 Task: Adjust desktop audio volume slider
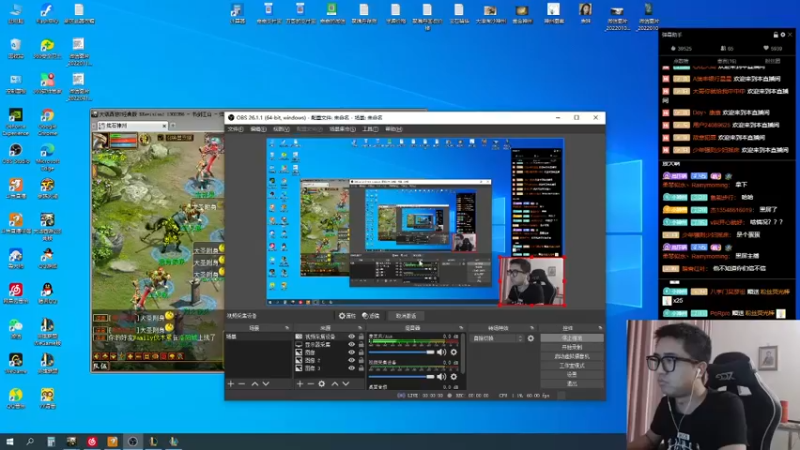402,352
